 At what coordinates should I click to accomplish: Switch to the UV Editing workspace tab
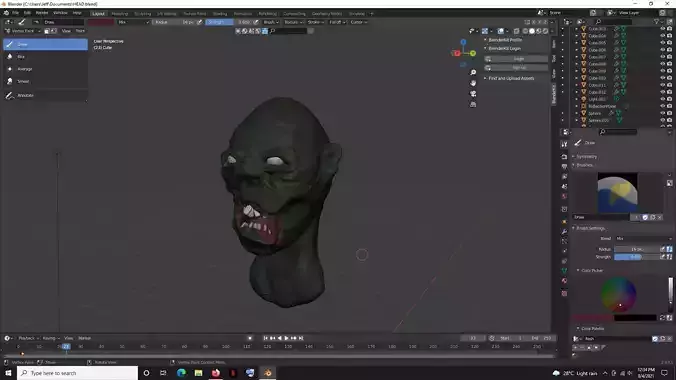pyautogui.click(x=166, y=14)
